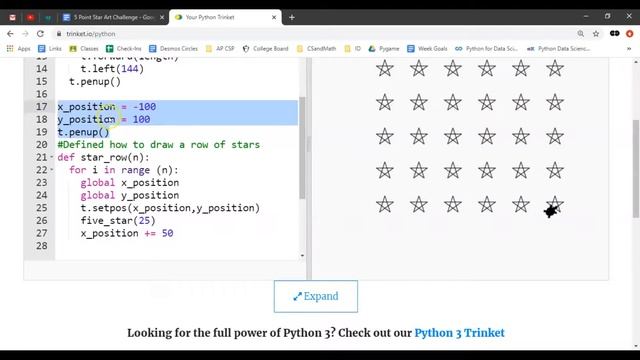The width and height of the screenshot is (640, 360).
Task: Open a new browser tab
Action: pos(292,18)
